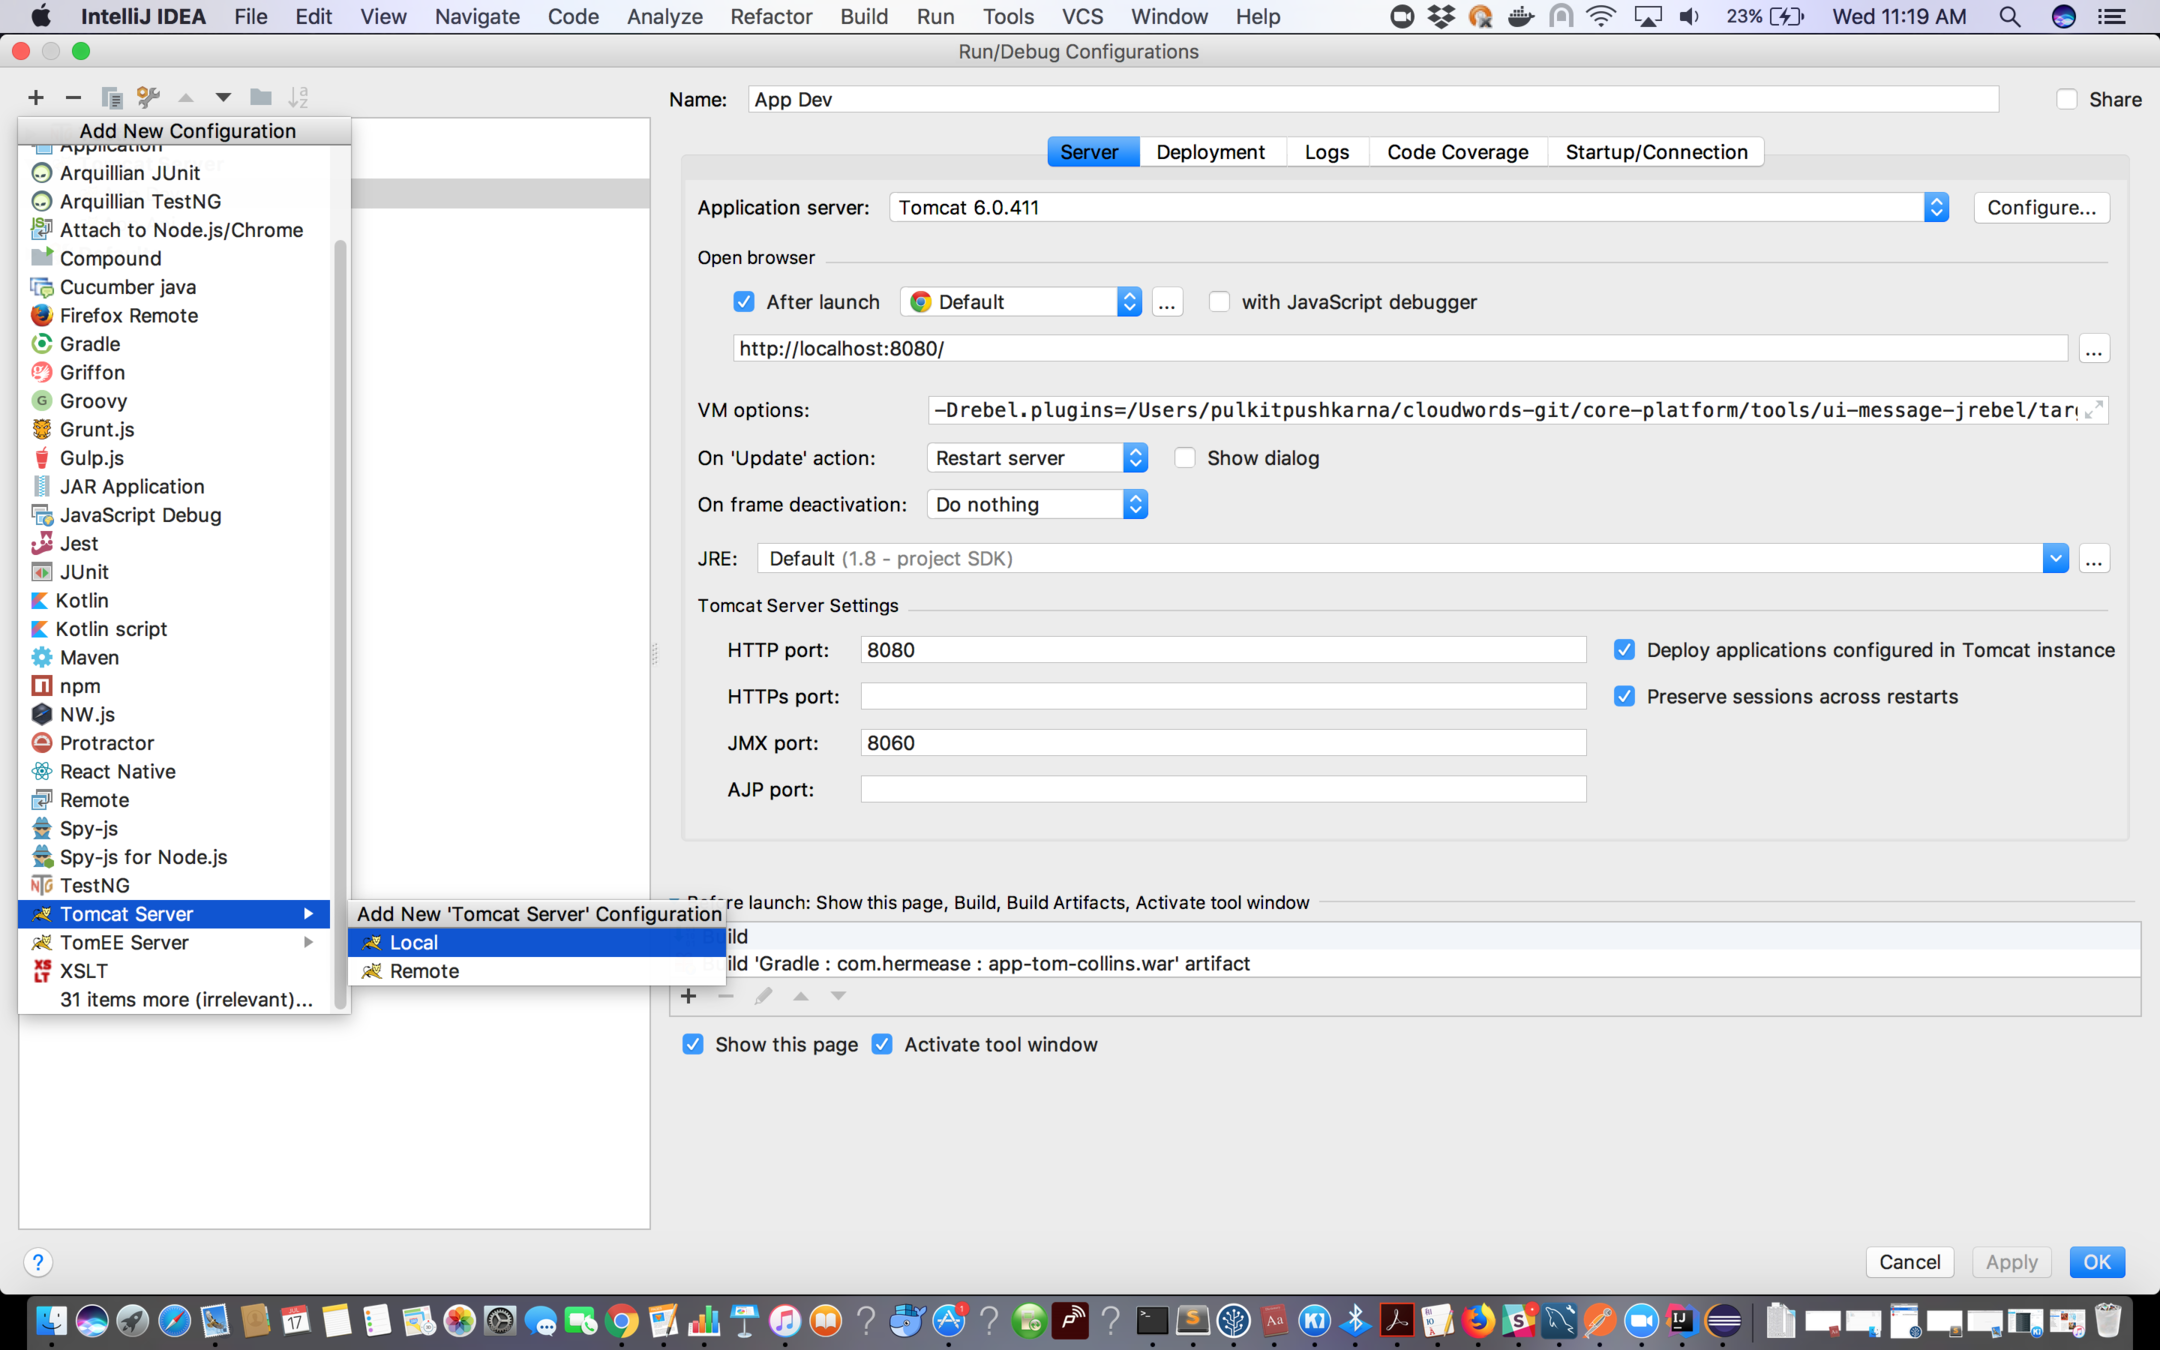Choose Remote Tomcat Server configuration
This screenshot has width=2160, height=1350.
[536, 971]
